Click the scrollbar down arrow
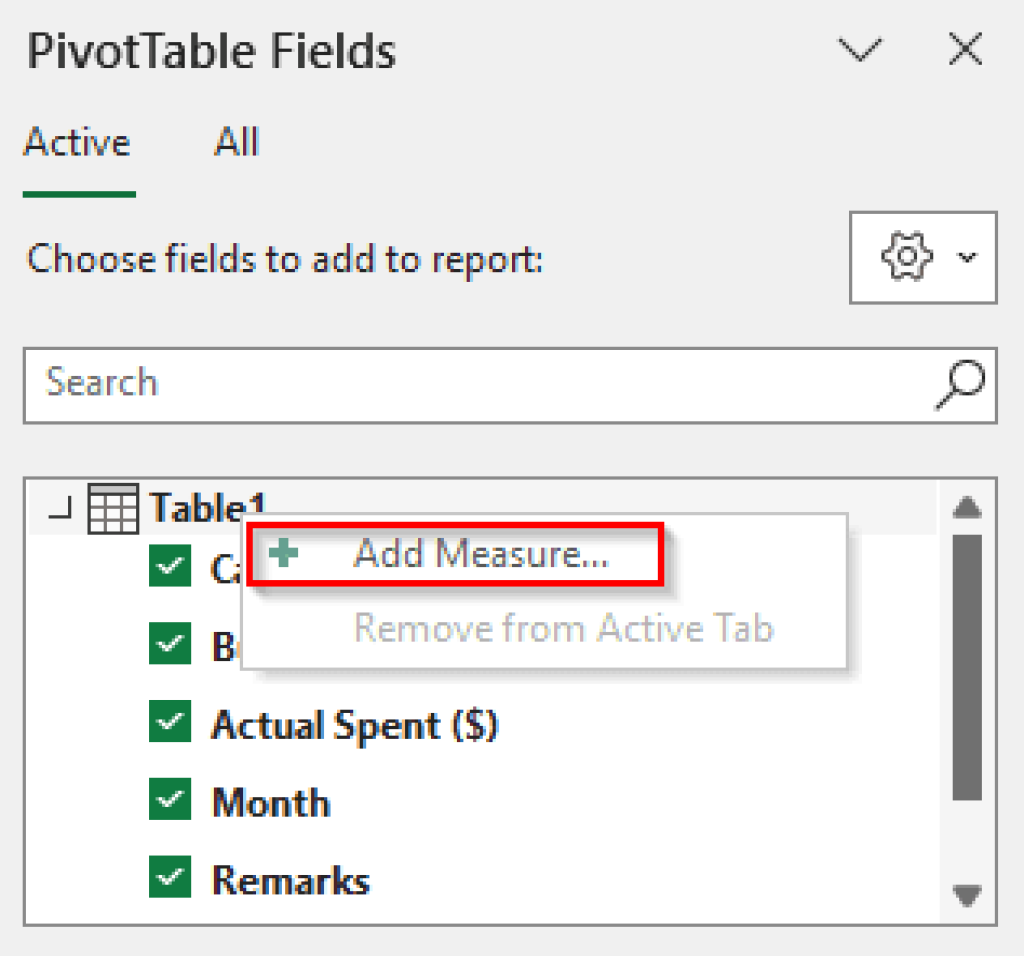Viewport: 1024px width, 956px height. point(966,897)
